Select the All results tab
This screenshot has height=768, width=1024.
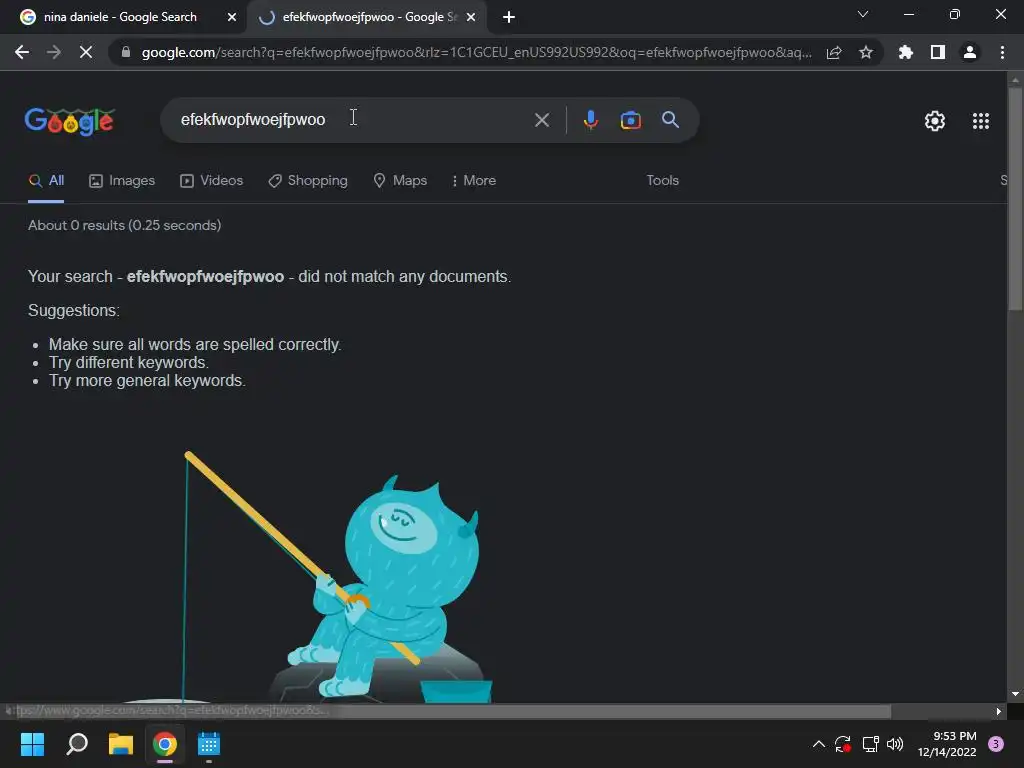click(46, 180)
